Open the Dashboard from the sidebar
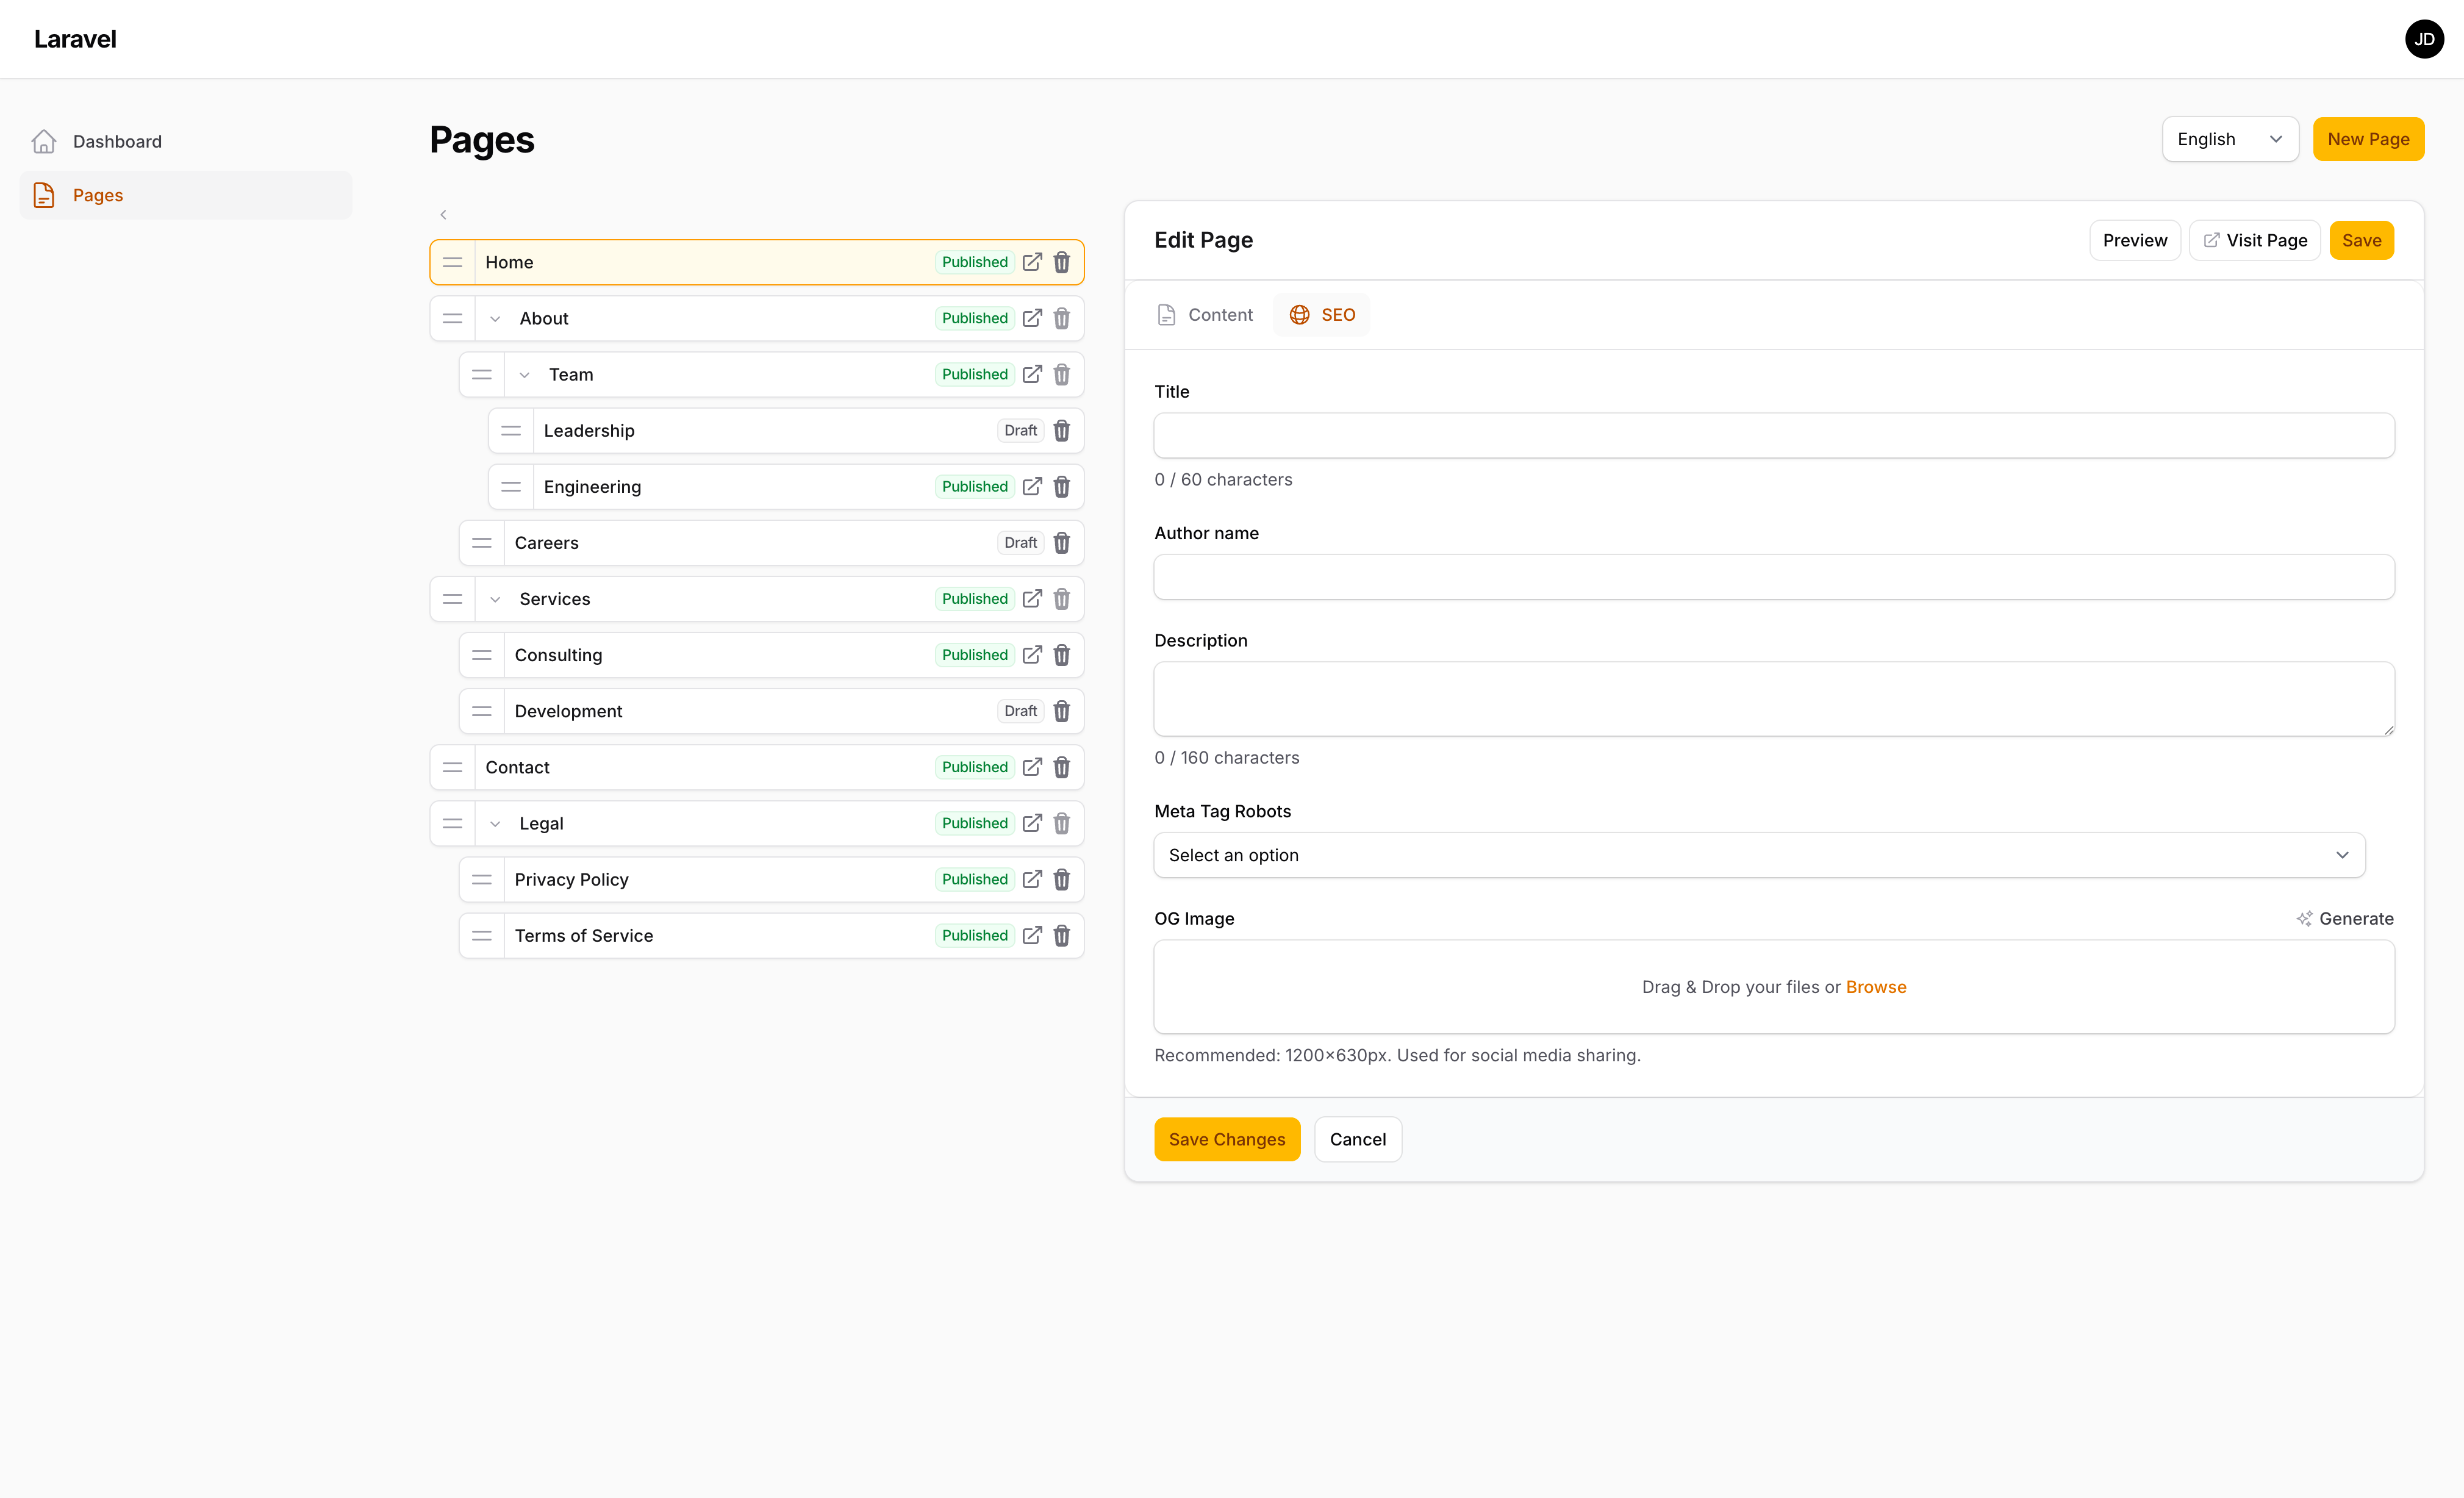 pos(186,141)
